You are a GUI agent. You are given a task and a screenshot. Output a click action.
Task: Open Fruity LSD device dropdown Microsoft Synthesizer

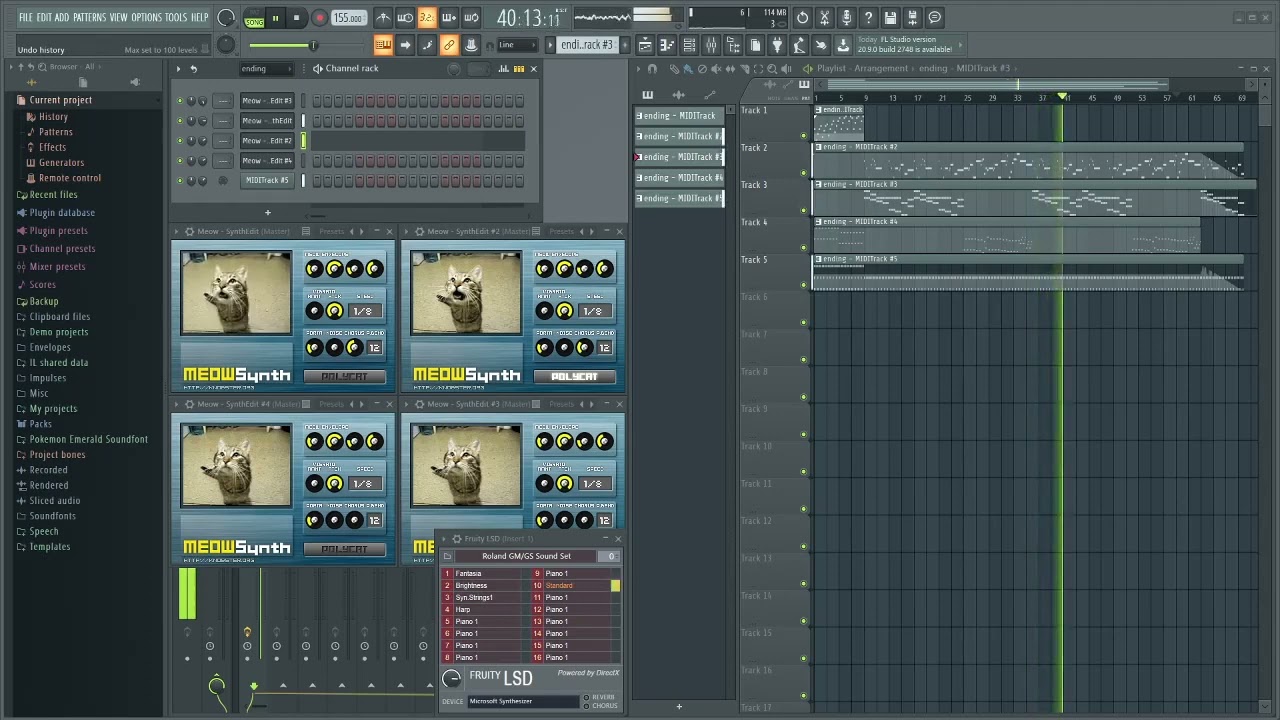(x=524, y=701)
